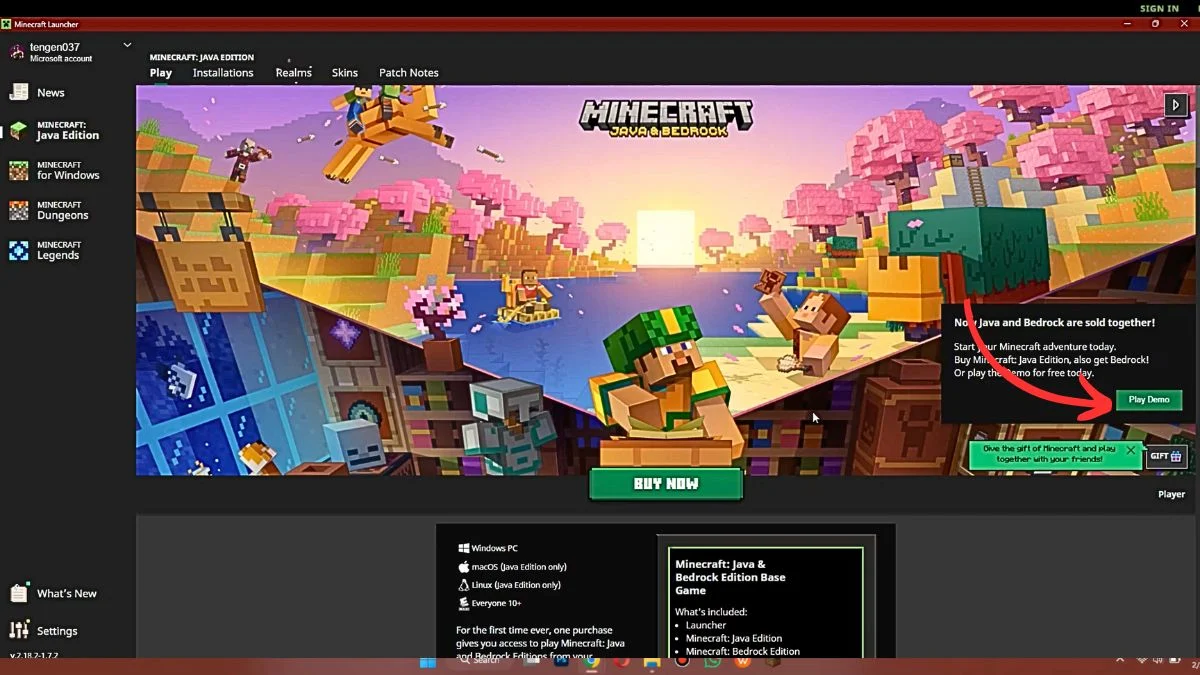
Task: Click the Minecraft Java & Bedrock logo
Action: [666, 116]
